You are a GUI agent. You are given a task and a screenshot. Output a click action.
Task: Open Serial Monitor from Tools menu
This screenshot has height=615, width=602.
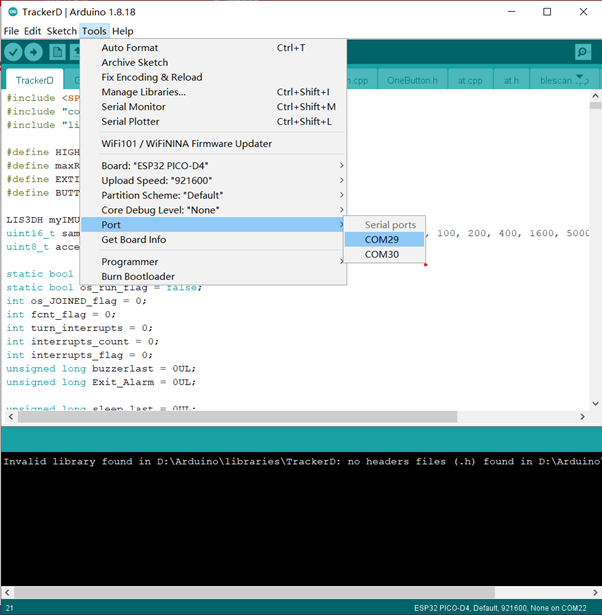(213, 107)
